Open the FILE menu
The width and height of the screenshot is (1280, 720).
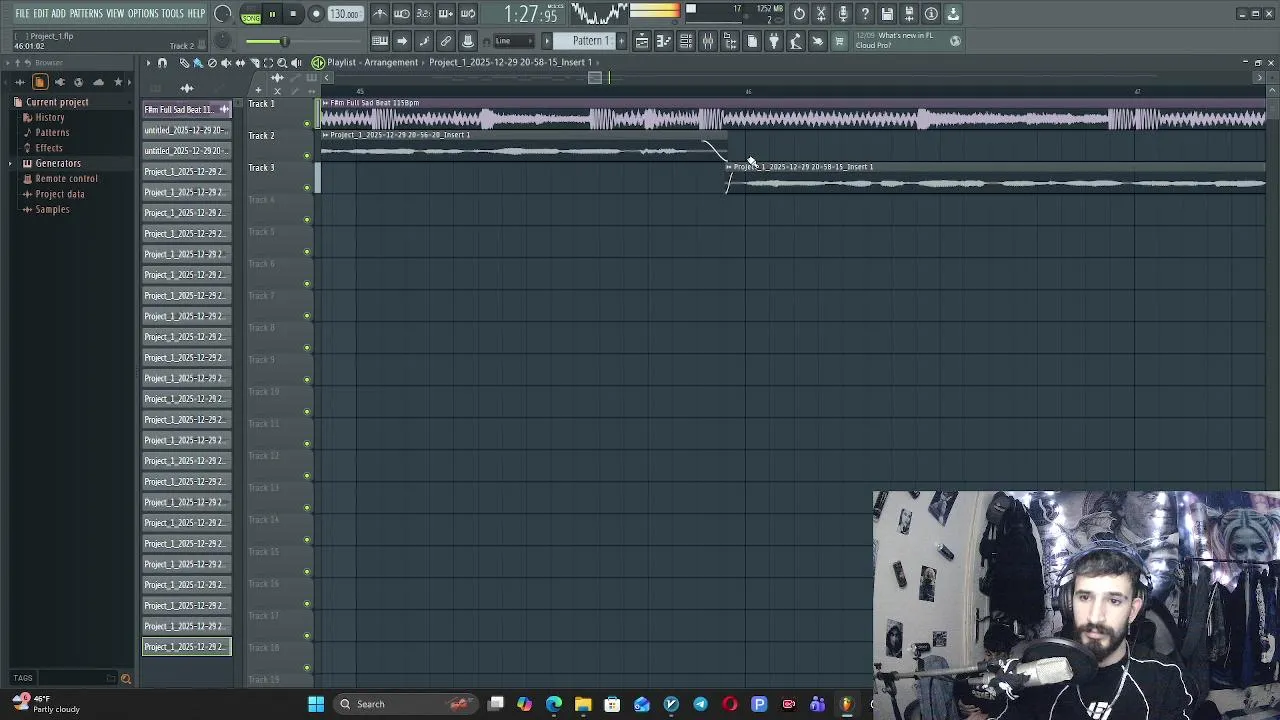coord(22,14)
